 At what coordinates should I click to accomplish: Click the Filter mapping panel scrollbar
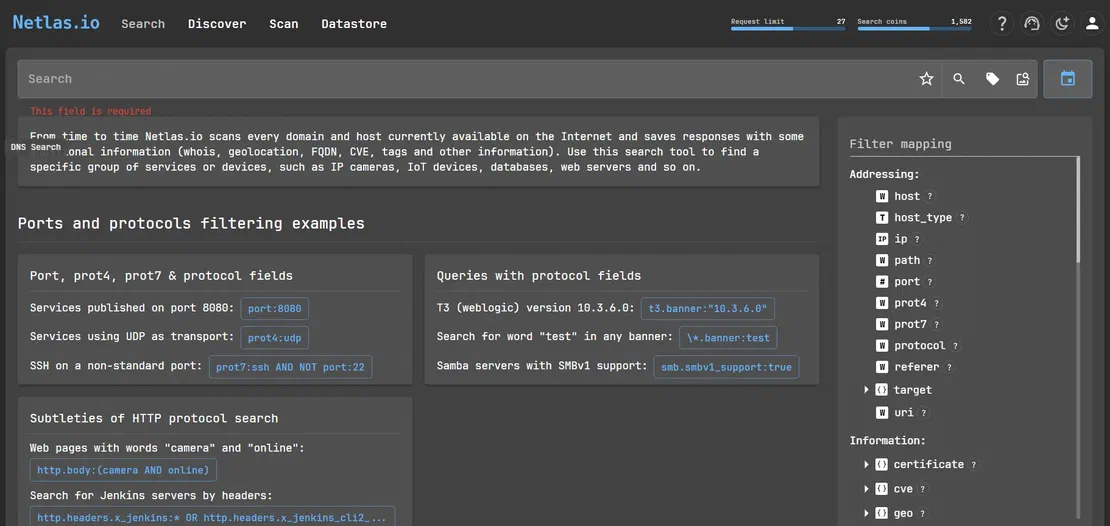[x=1078, y=209]
